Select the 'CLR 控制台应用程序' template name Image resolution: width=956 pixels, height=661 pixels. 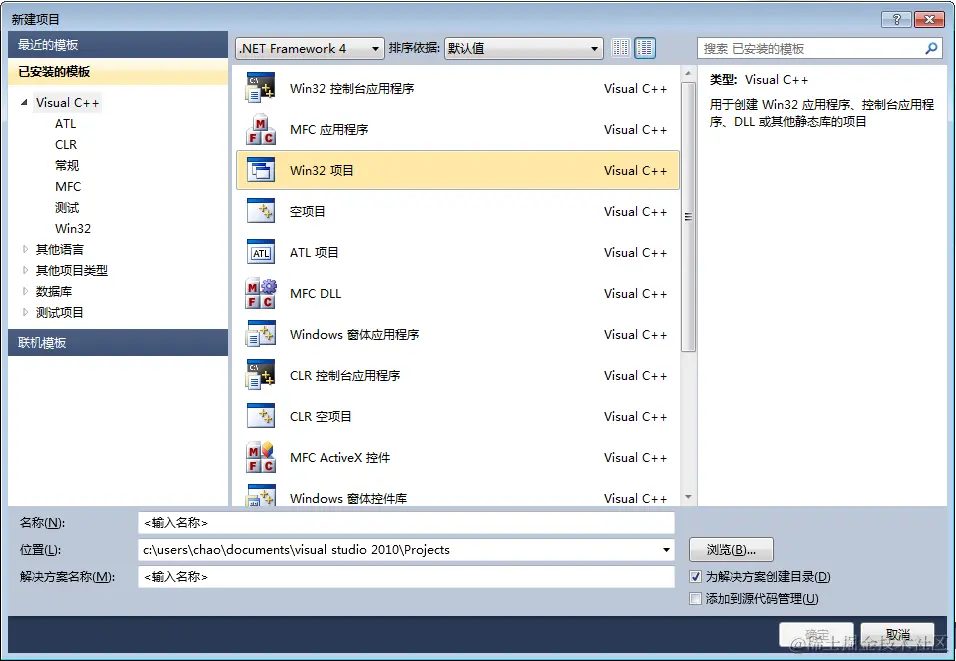click(x=344, y=375)
